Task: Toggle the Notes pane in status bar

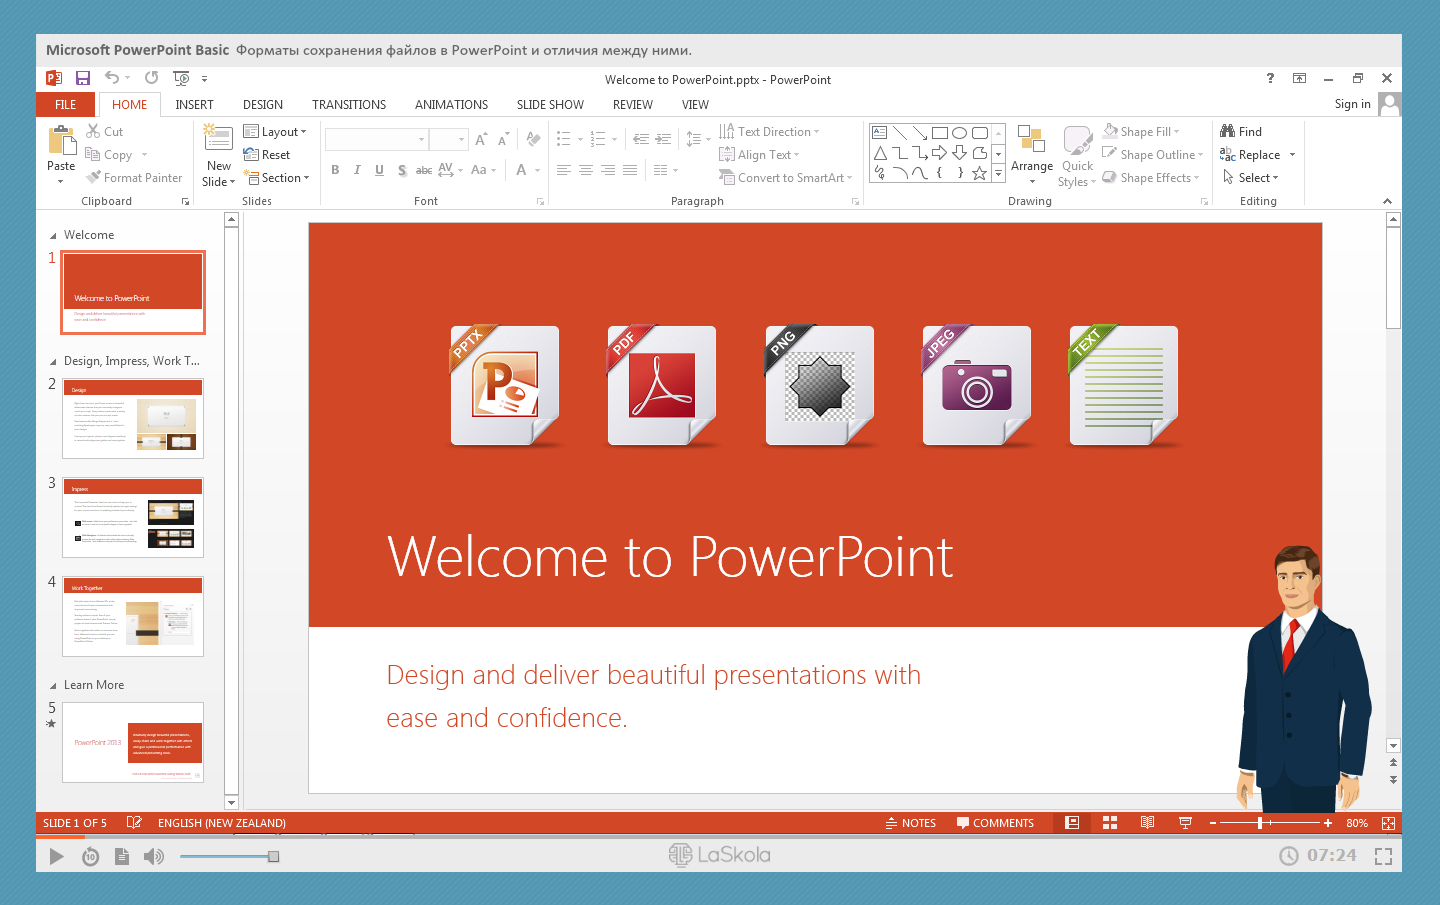Action: coord(911,823)
